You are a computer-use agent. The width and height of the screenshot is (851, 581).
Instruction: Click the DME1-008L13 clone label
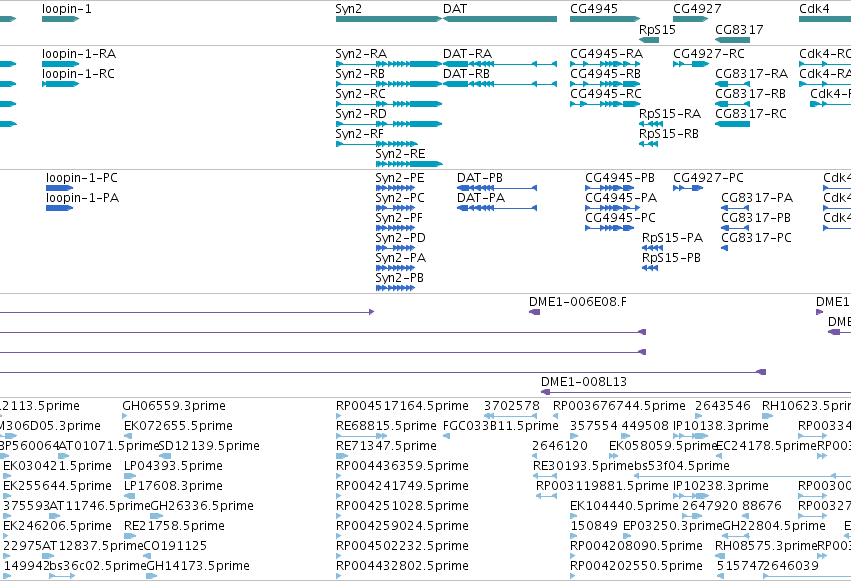pyautogui.click(x=583, y=382)
